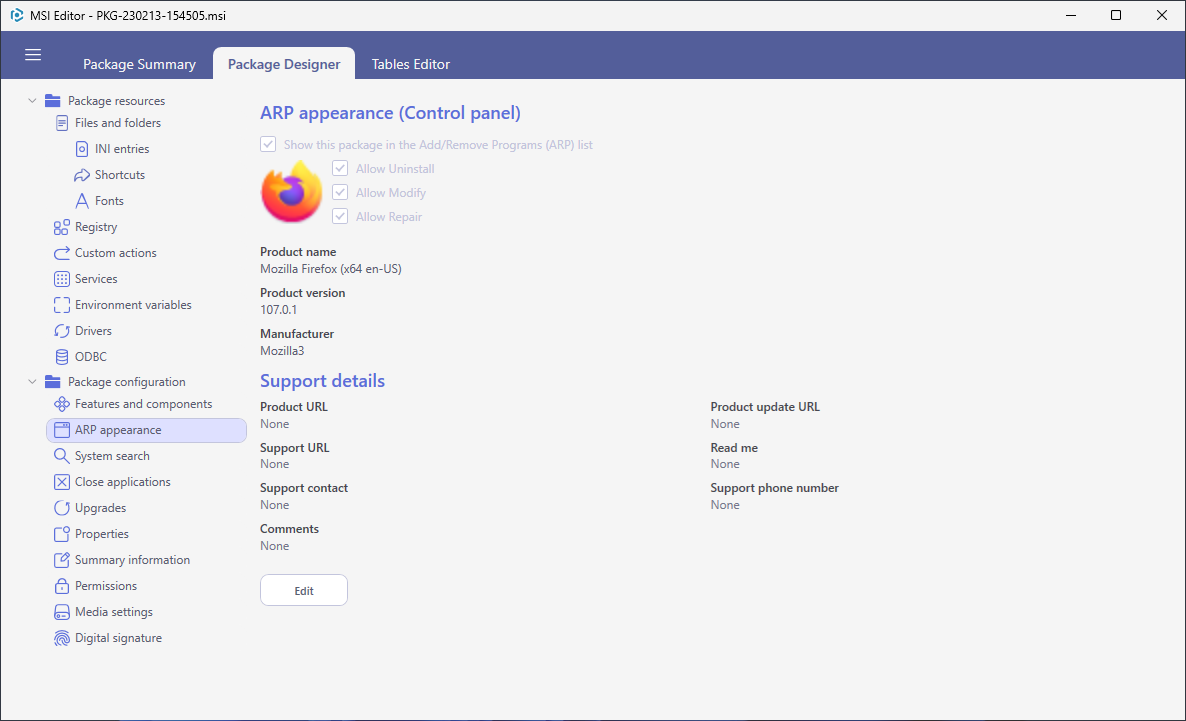Click the 'Support contact' label
Viewport: 1186px width, 721px height.
click(x=304, y=488)
